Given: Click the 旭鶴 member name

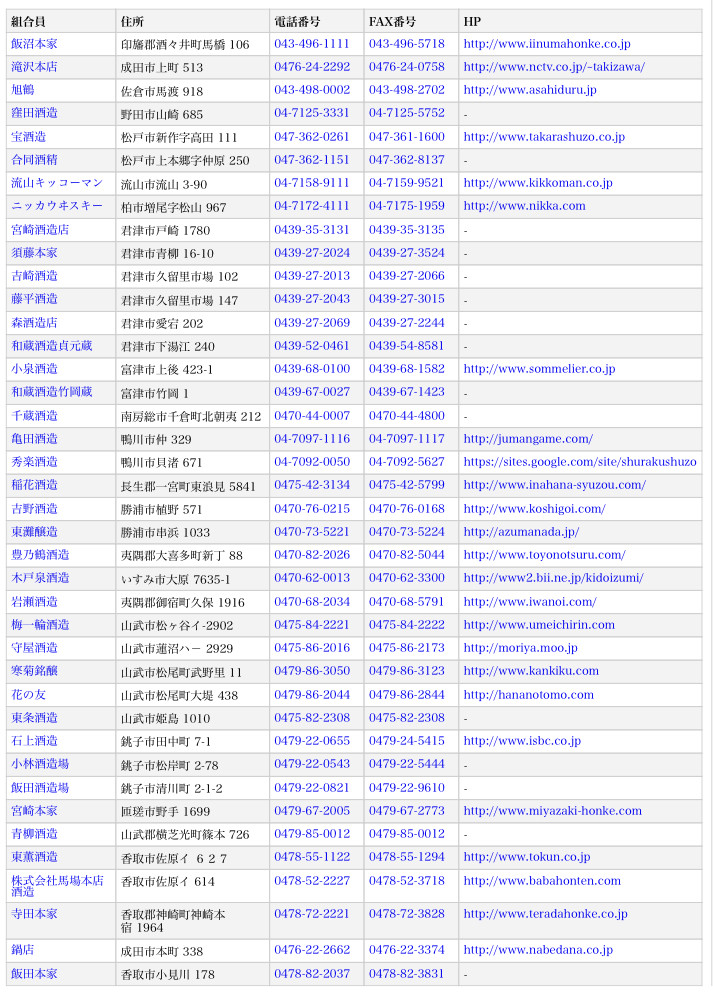Looking at the screenshot, I should tap(23, 90).
